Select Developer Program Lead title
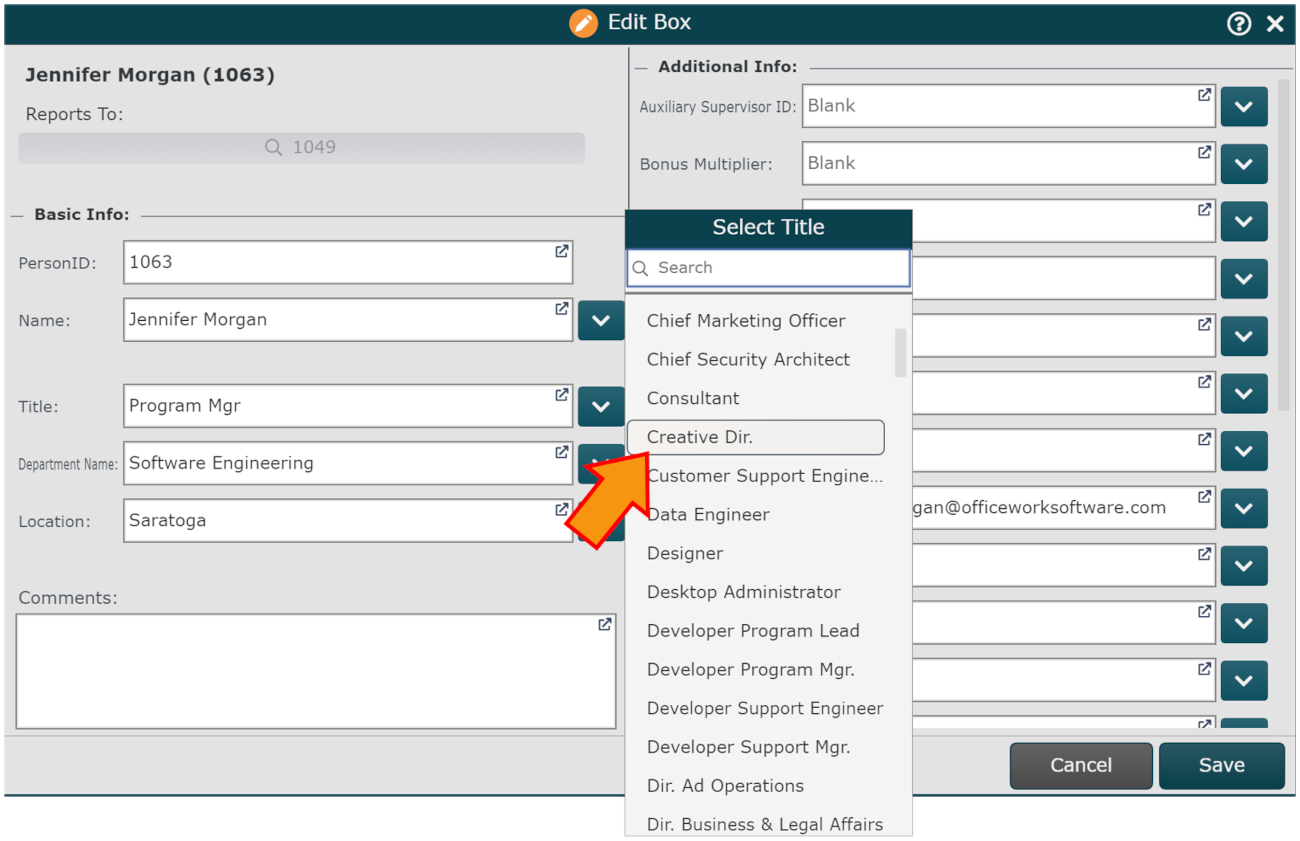The height and width of the screenshot is (841, 1300). tap(753, 631)
